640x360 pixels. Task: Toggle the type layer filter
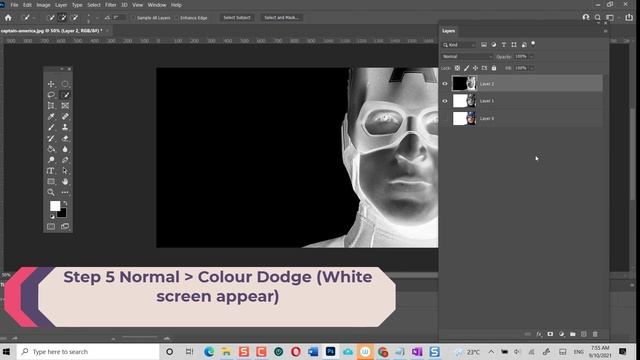click(504, 45)
